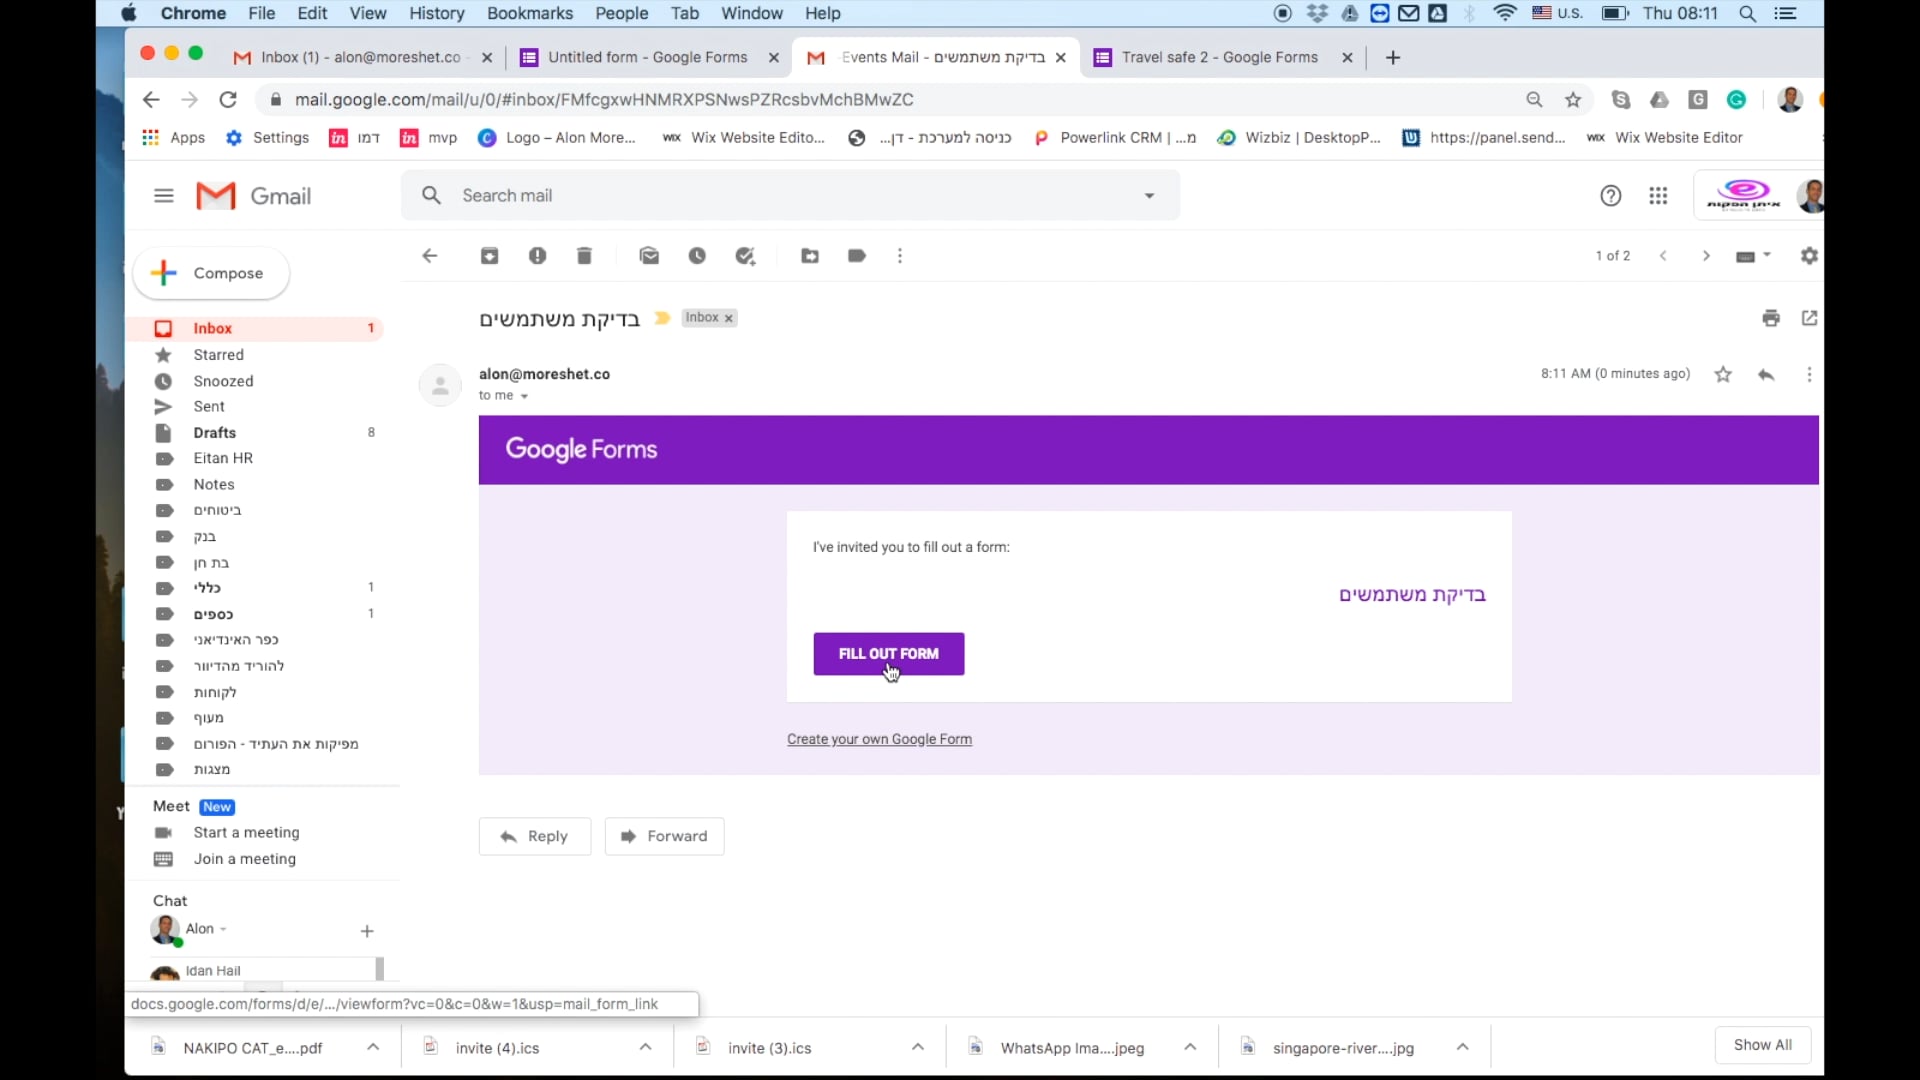Open the Labels icon in toolbar
The width and height of the screenshot is (1920, 1080).
pos(857,256)
